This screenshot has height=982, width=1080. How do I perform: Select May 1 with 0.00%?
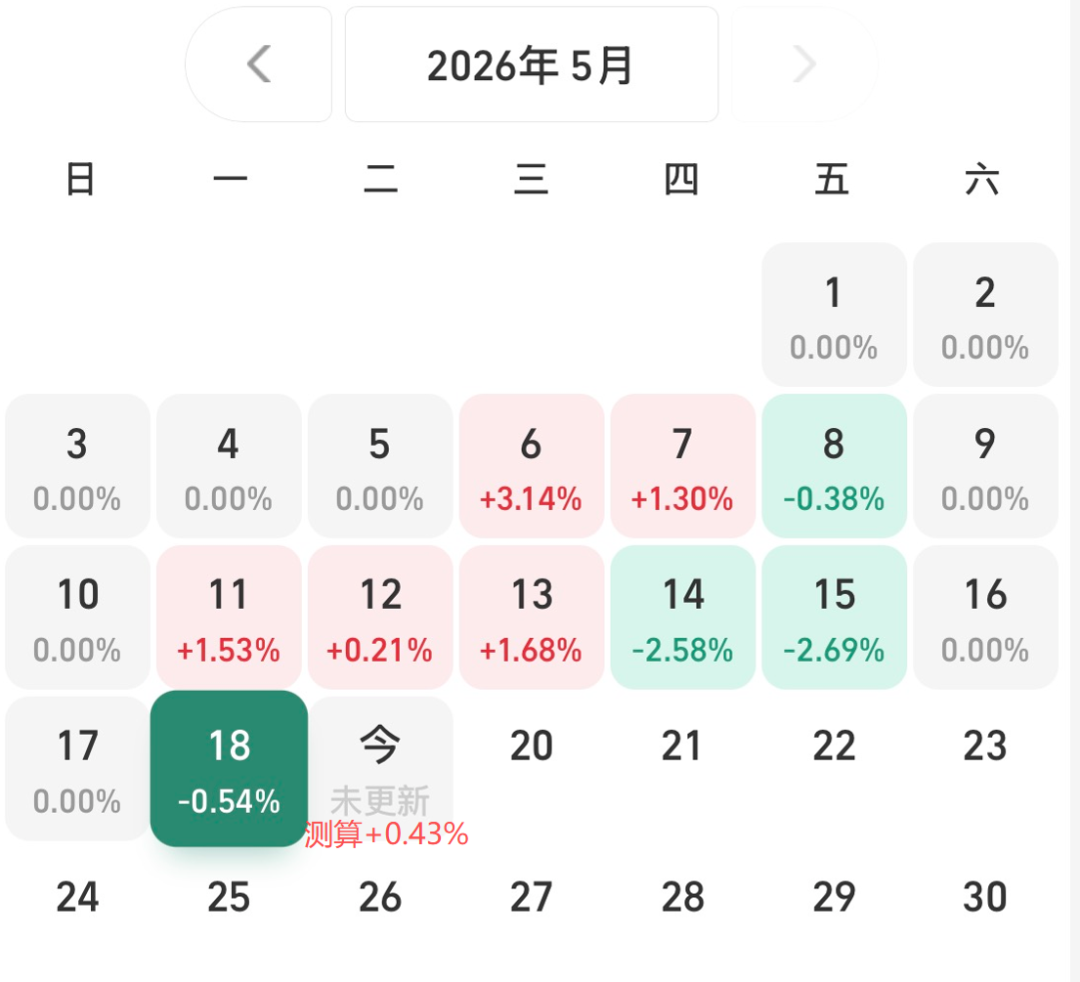pyautogui.click(x=834, y=315)
